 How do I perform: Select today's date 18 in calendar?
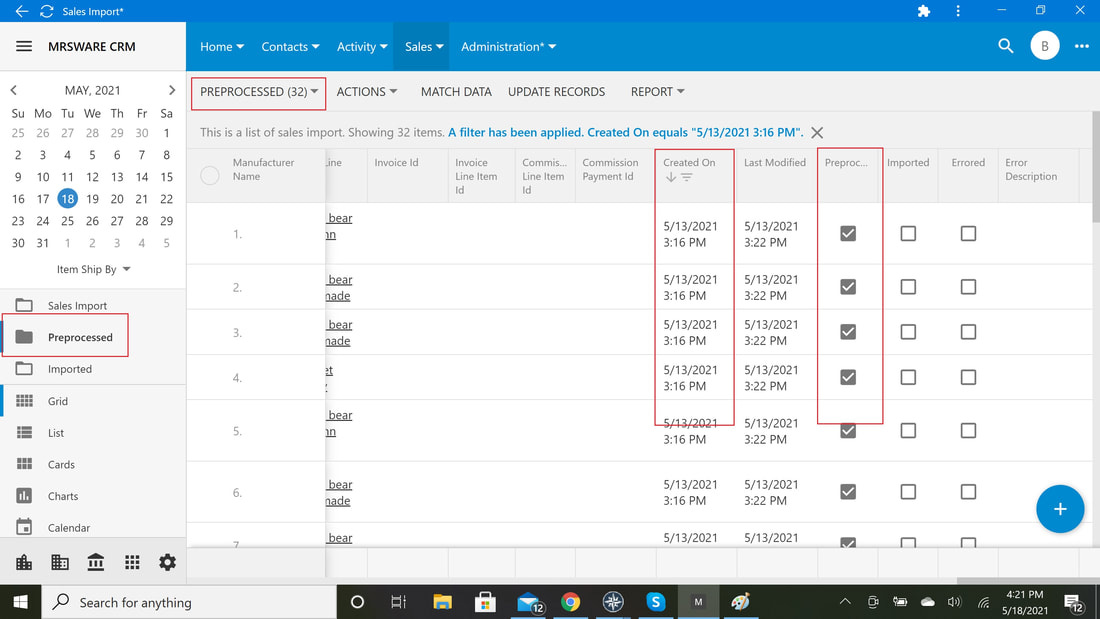pyautogui.click(x=67, y=199)
